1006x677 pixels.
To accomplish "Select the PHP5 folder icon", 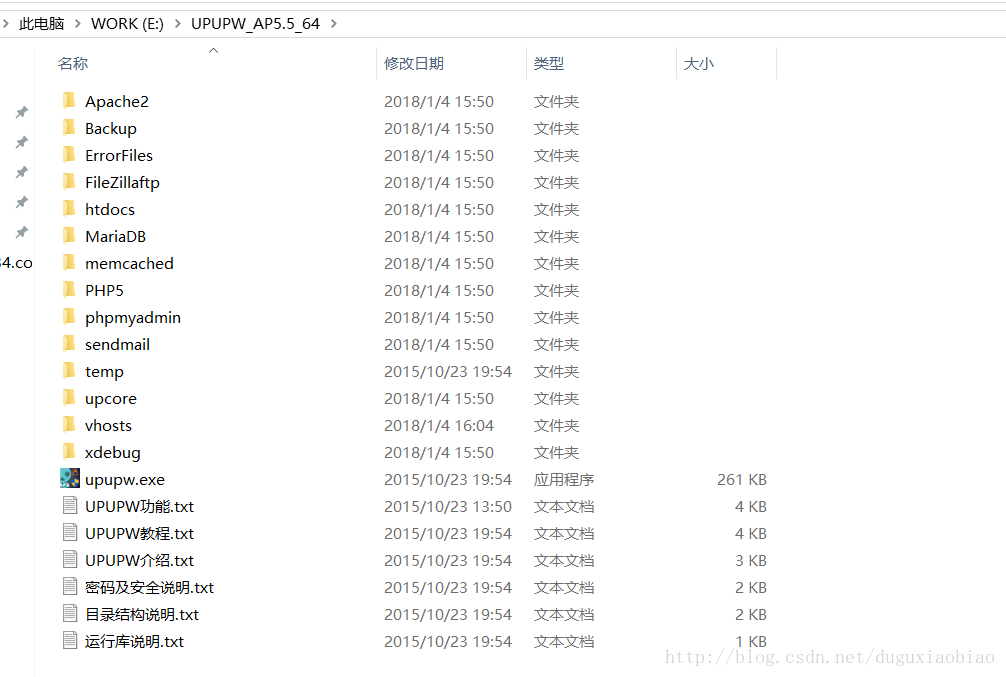I will (69, 289).
